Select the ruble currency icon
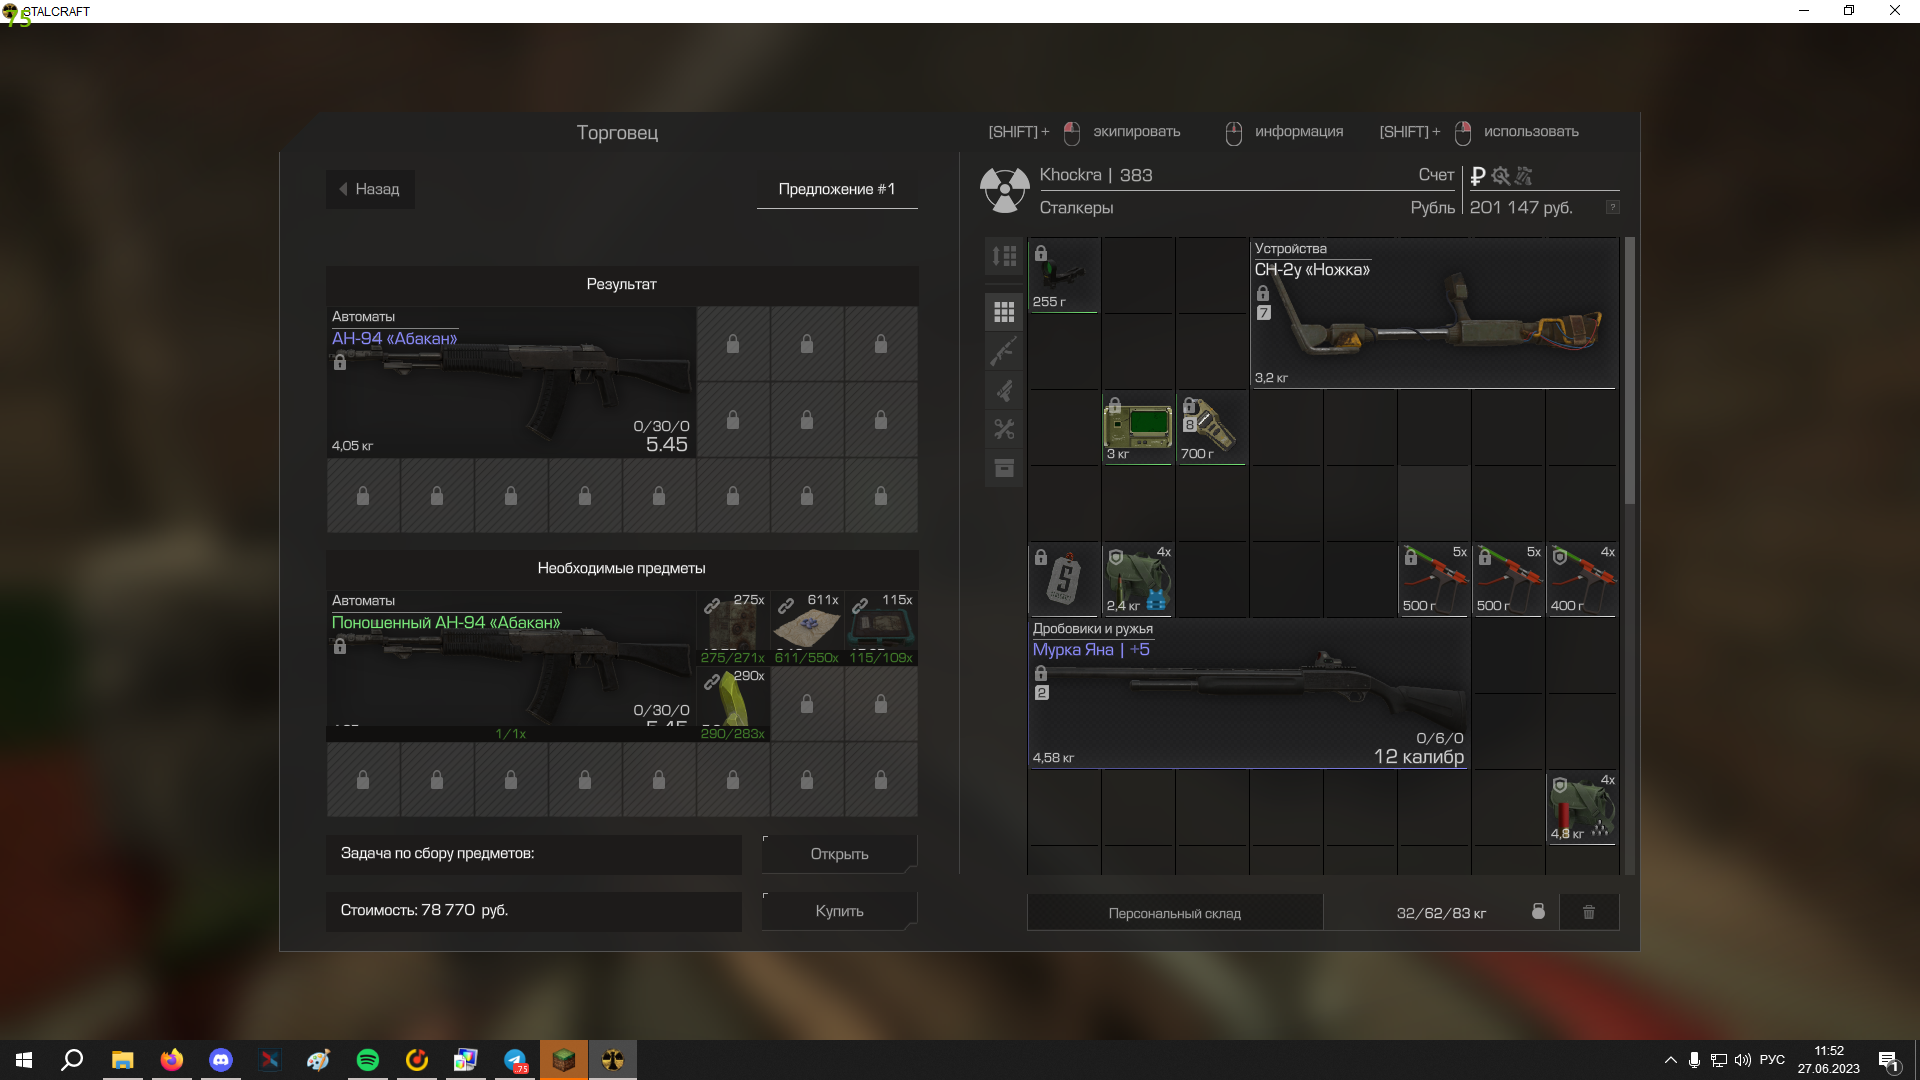1920x1080 pixels. 1478,176
